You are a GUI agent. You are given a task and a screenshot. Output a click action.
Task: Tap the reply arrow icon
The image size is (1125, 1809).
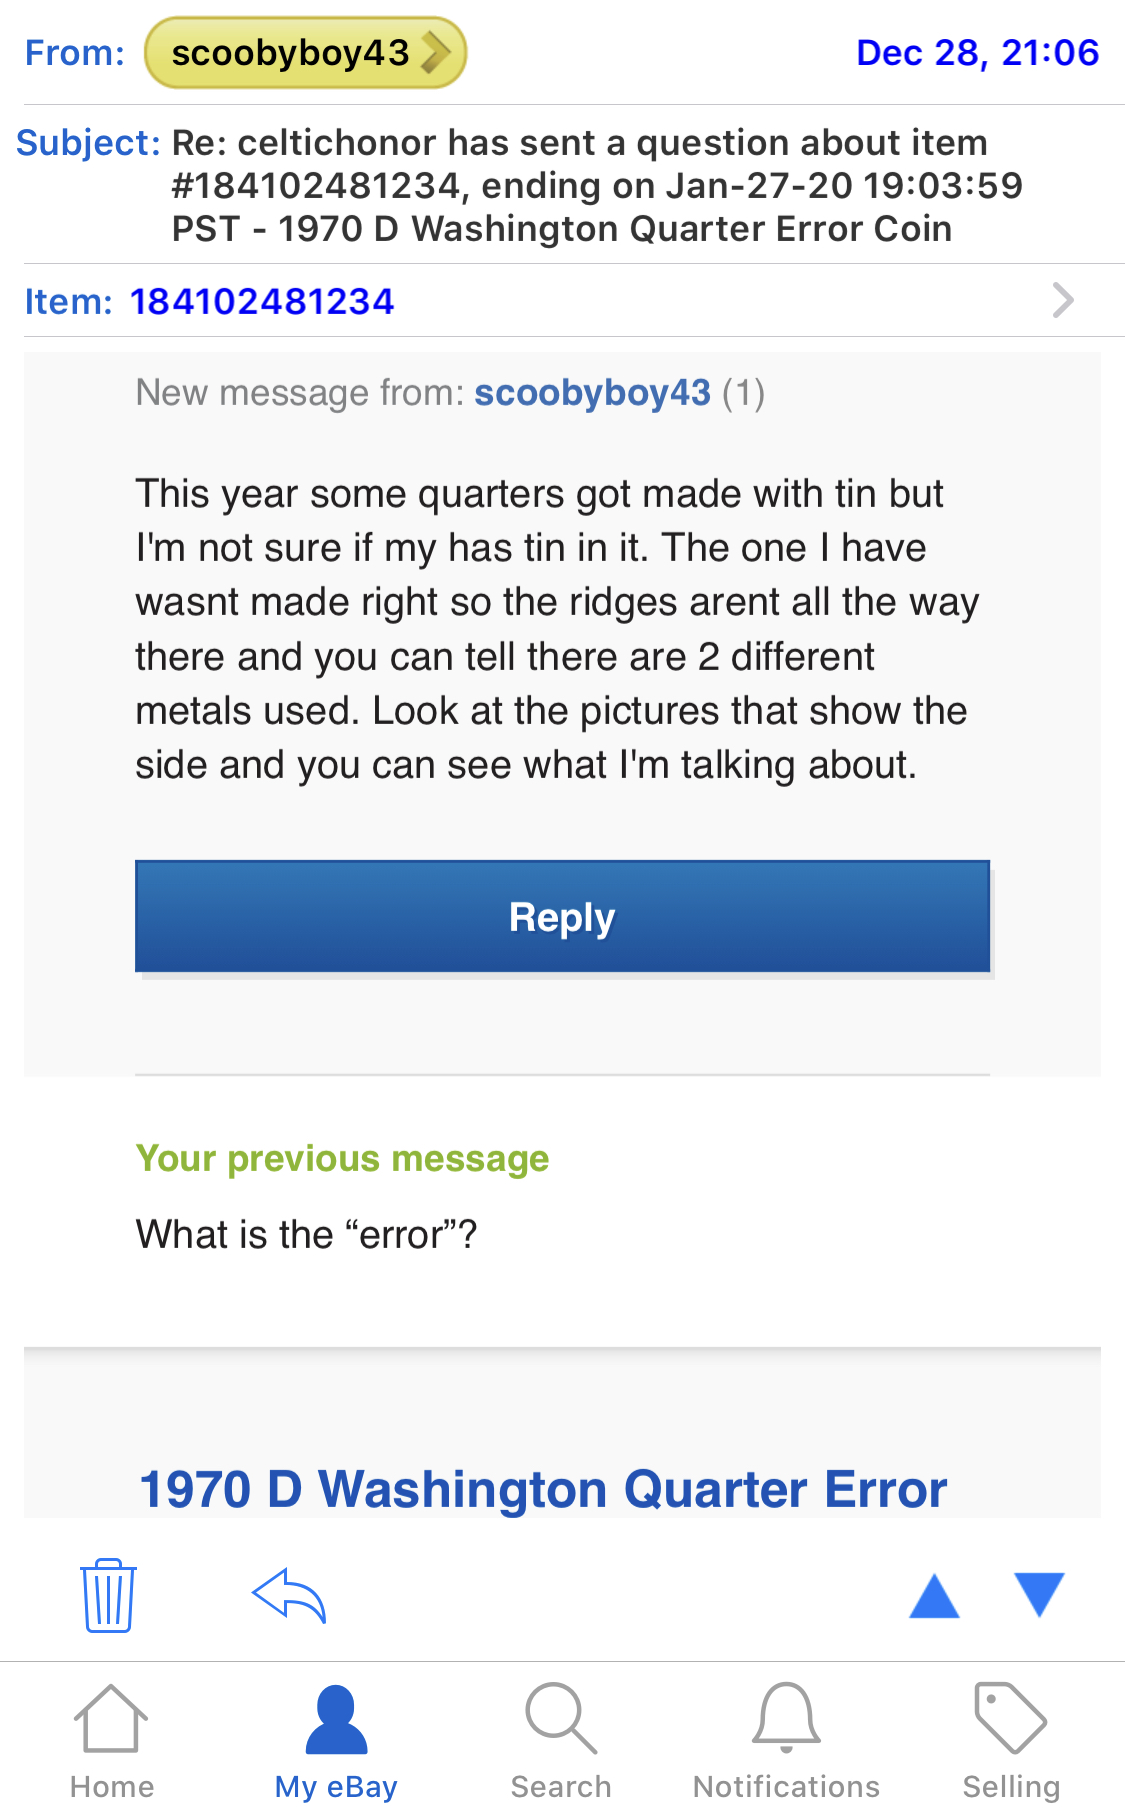289,1595
